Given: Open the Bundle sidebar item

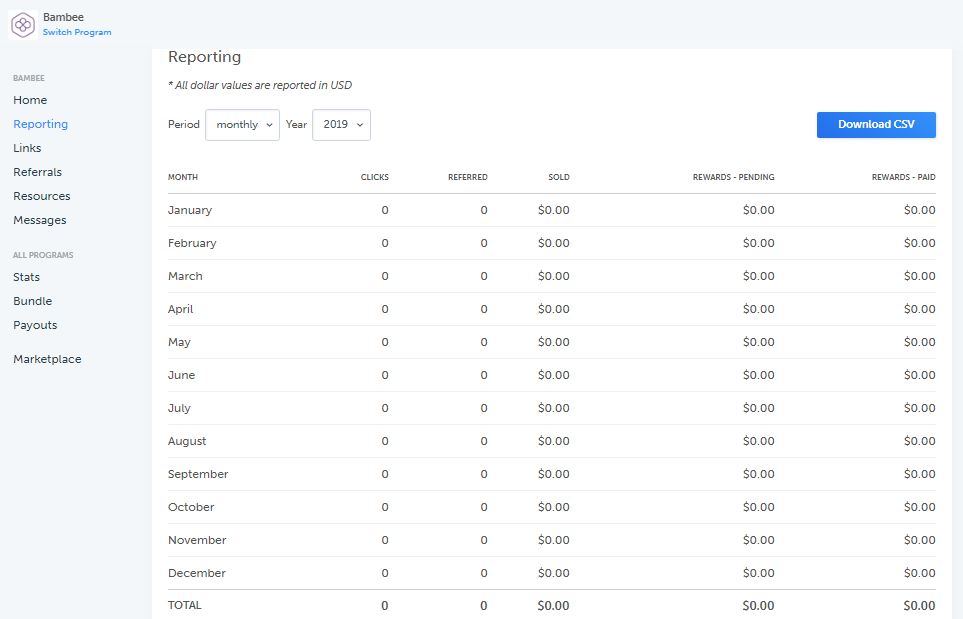Looking at the screenshot, I should (x=32, y=301).
